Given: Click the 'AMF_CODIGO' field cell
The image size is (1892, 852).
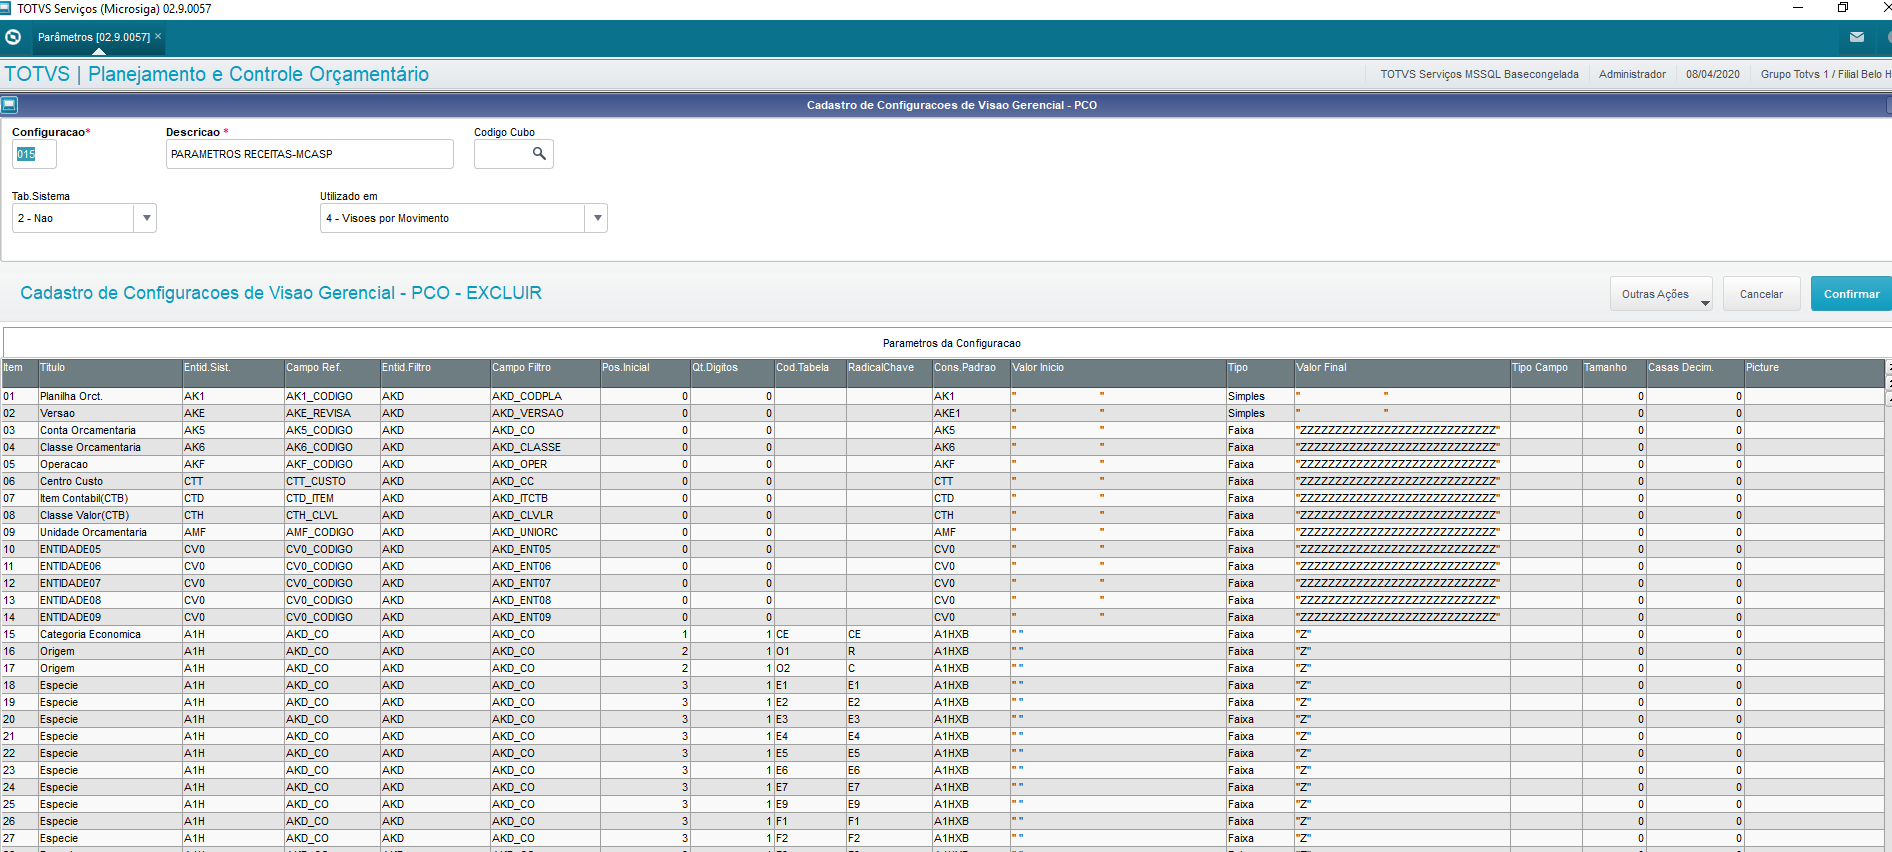Looking at the screenshot, I should click(x=332, y=532).
